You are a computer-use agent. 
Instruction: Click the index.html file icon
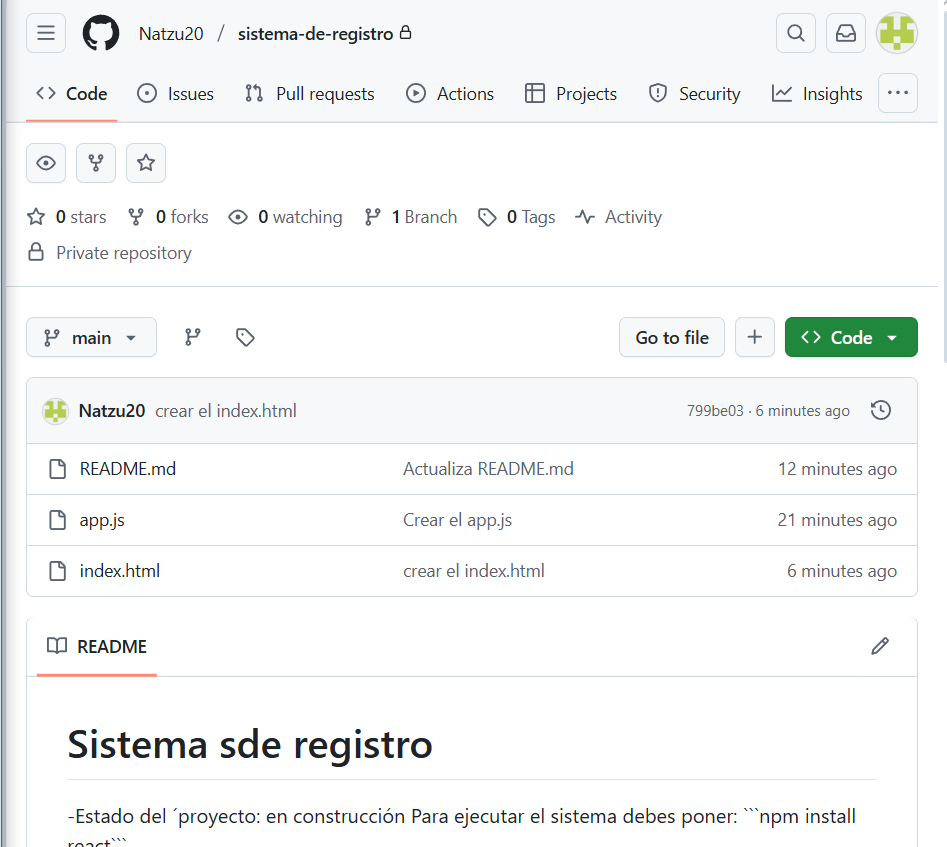pos(57,571)
